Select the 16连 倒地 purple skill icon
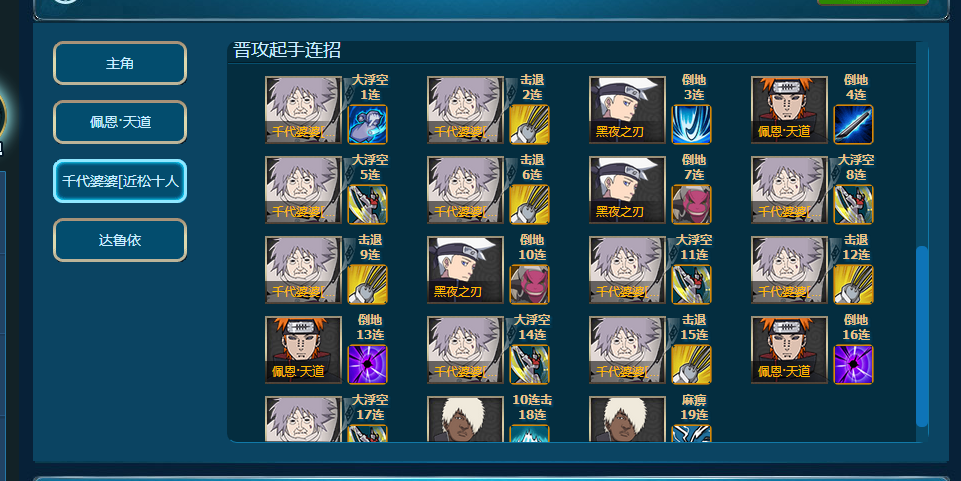 853,365
